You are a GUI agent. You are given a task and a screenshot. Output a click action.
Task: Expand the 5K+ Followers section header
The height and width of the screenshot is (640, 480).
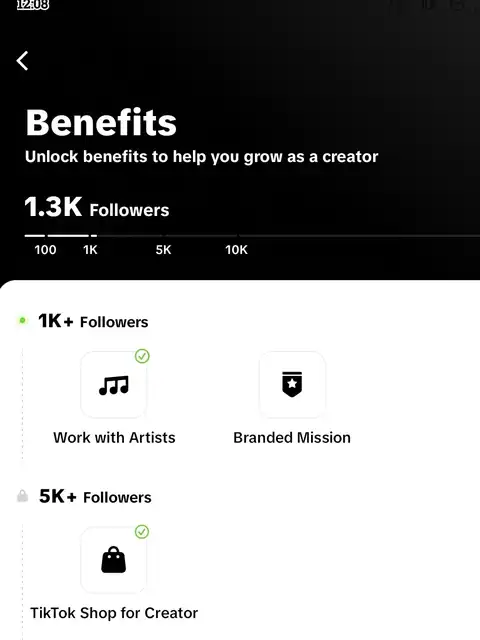[x=95, y=497]
